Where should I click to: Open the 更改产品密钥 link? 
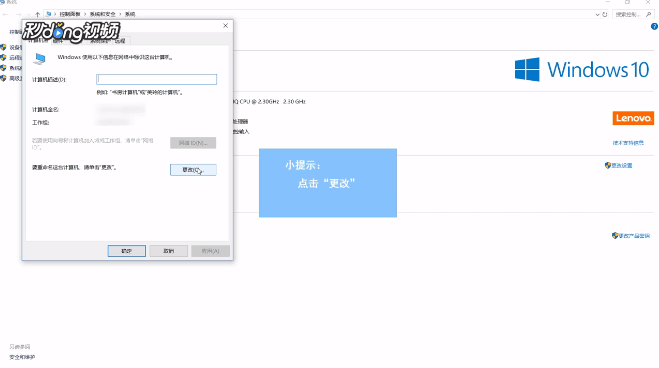[x=634, y=236]
